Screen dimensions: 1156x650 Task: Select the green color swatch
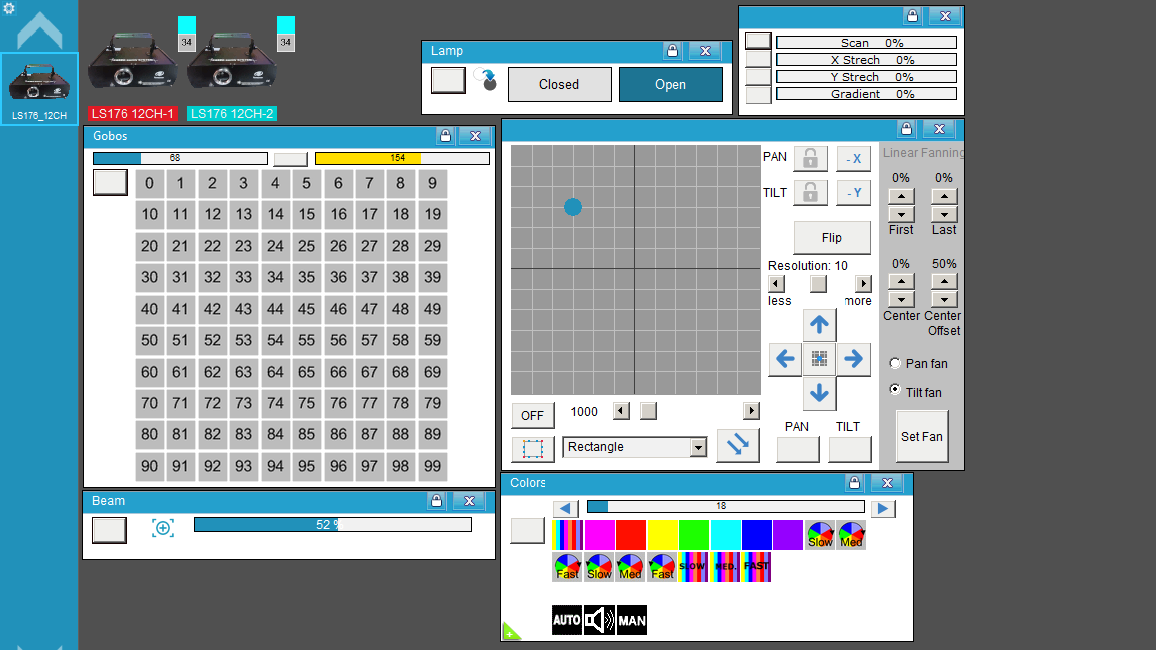[694, 534]
